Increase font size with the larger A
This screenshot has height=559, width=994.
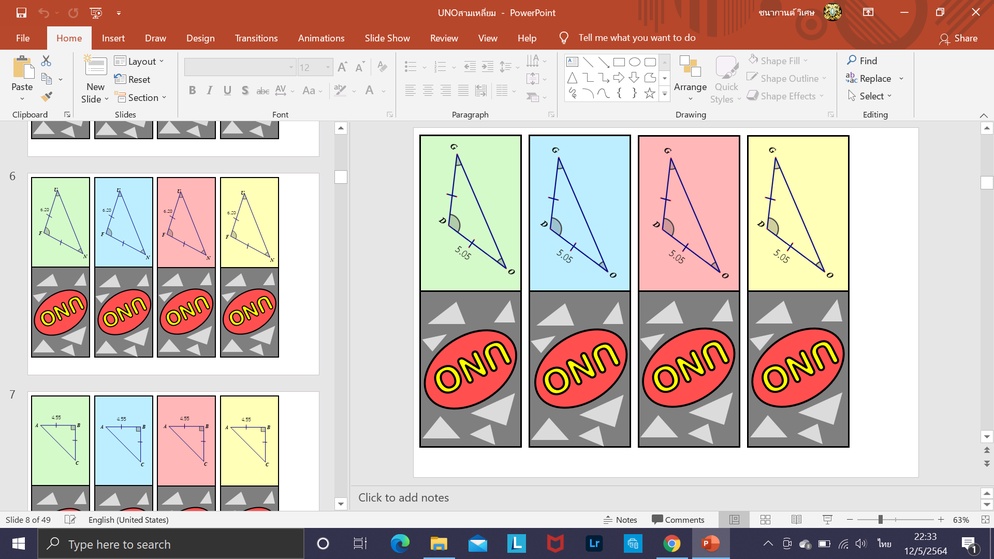(x=342, y=67)
